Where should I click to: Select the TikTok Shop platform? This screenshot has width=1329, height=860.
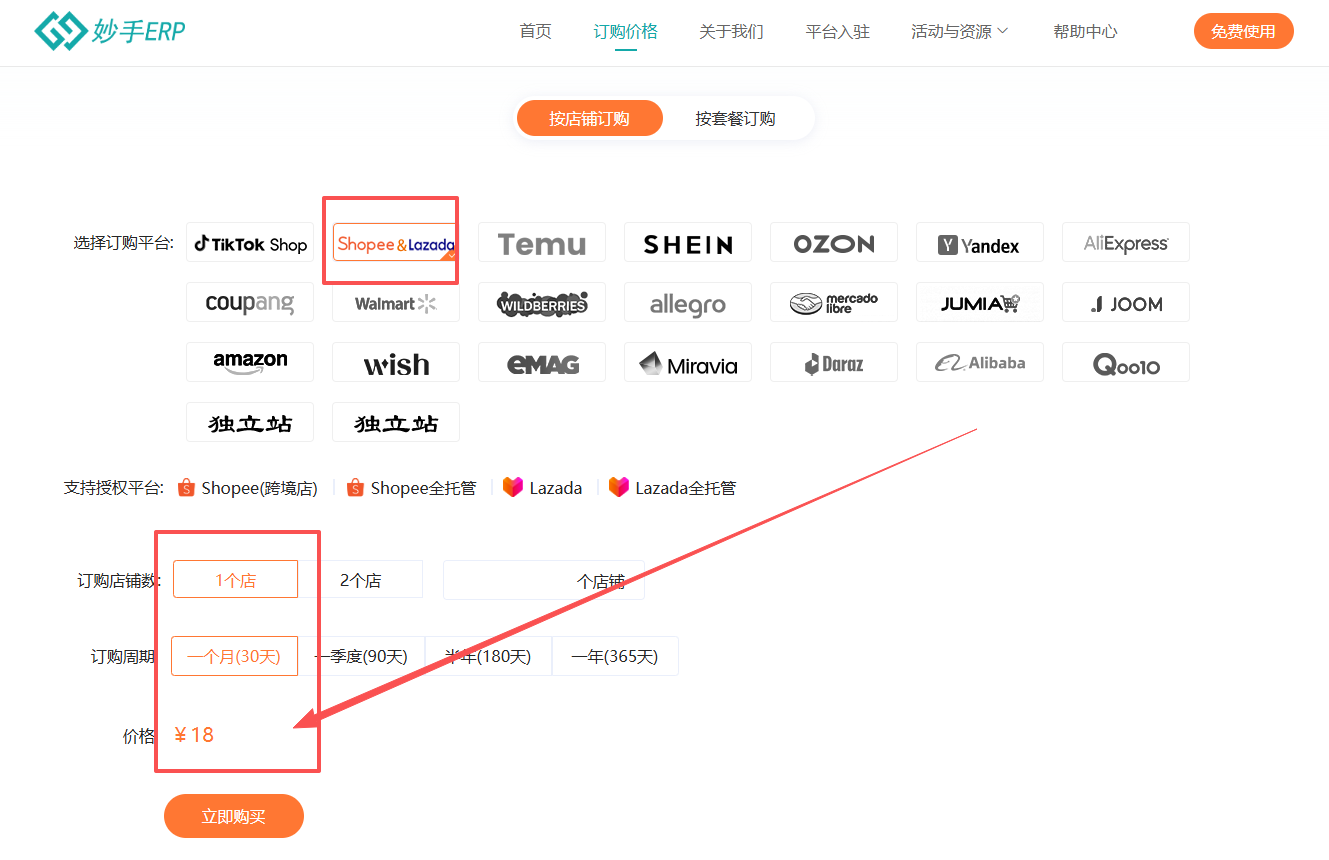point(250,242)
